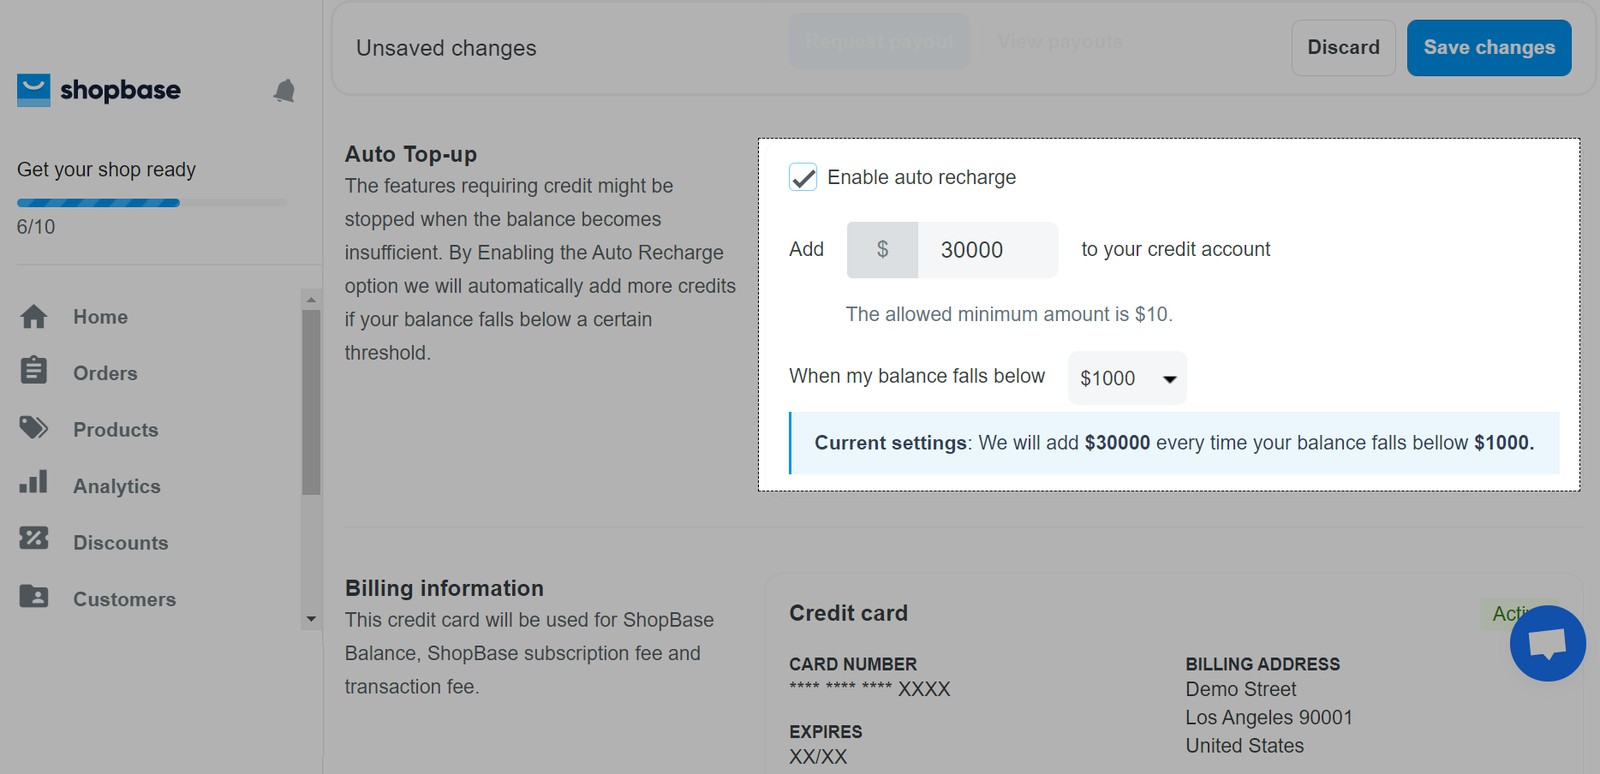
Task: Discard the unsaved changes
Action: [1343, 48]
